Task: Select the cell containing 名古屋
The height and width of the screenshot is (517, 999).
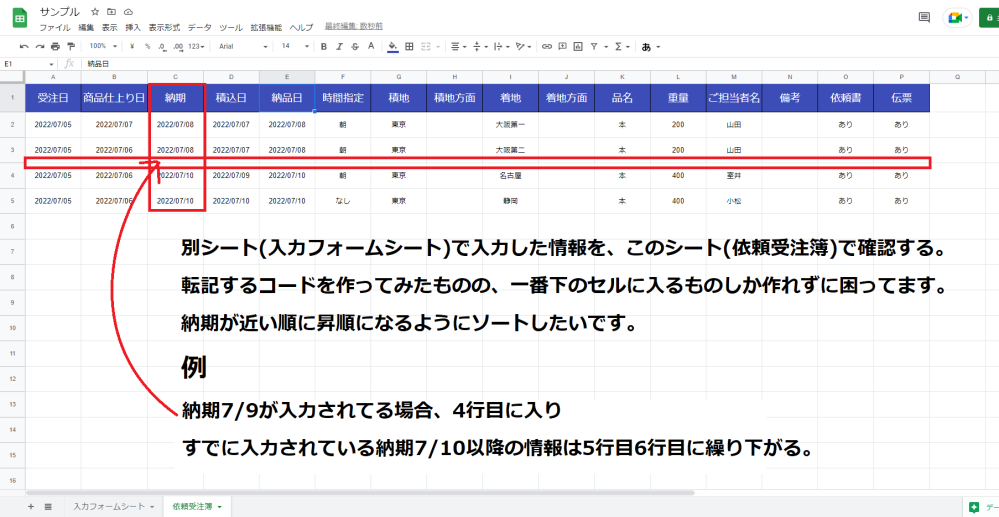Action: click(x=510, y=175)
